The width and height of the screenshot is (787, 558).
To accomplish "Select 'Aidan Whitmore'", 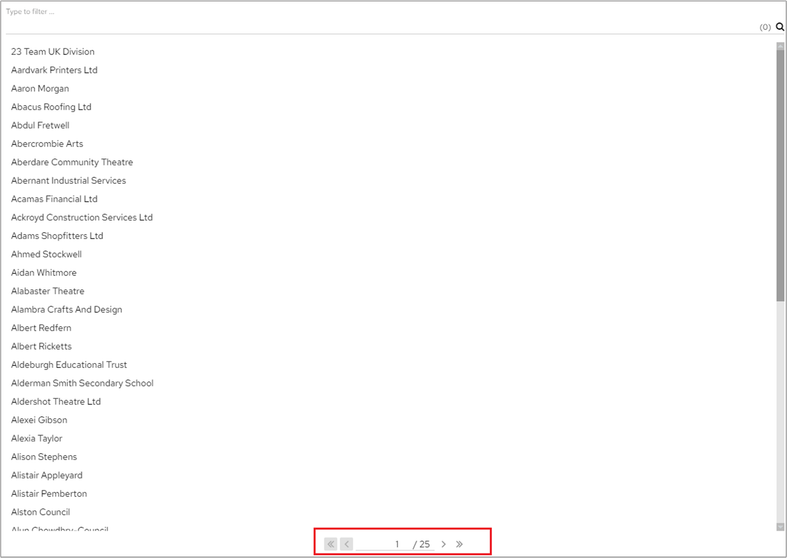I will 44,273.
